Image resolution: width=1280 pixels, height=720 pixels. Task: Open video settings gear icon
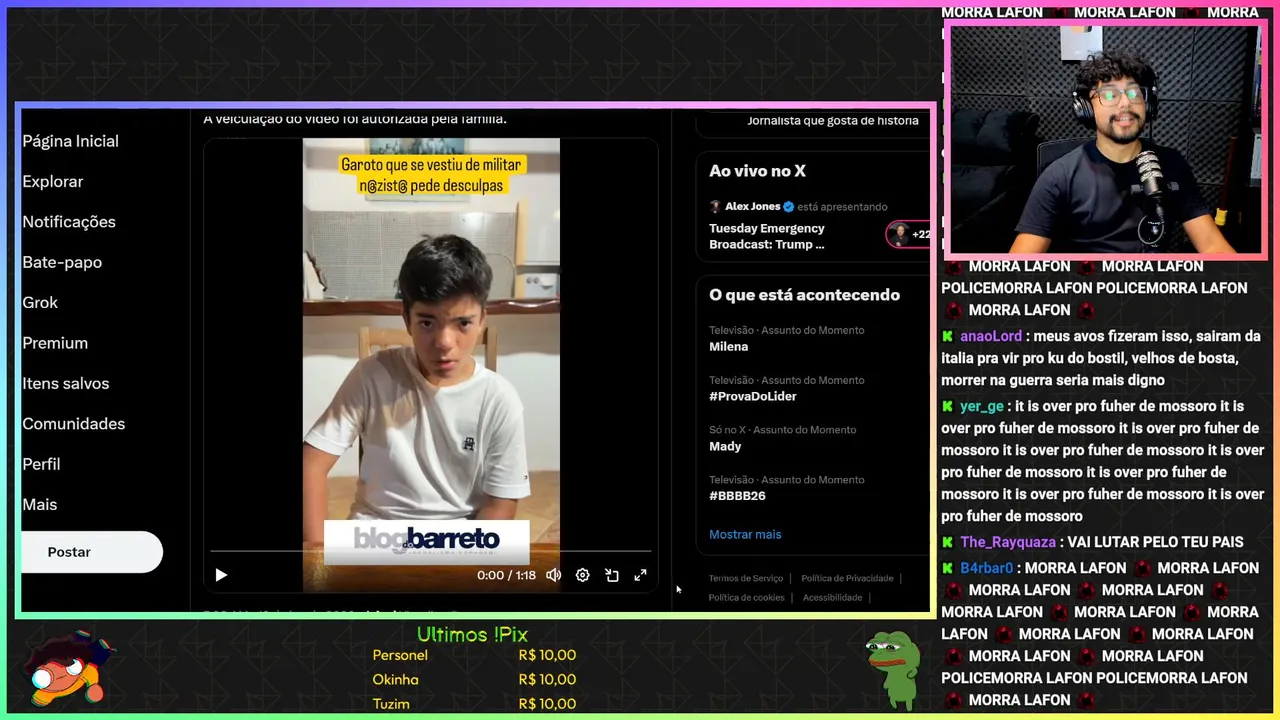pyautogui.click(x=582, y=575)
